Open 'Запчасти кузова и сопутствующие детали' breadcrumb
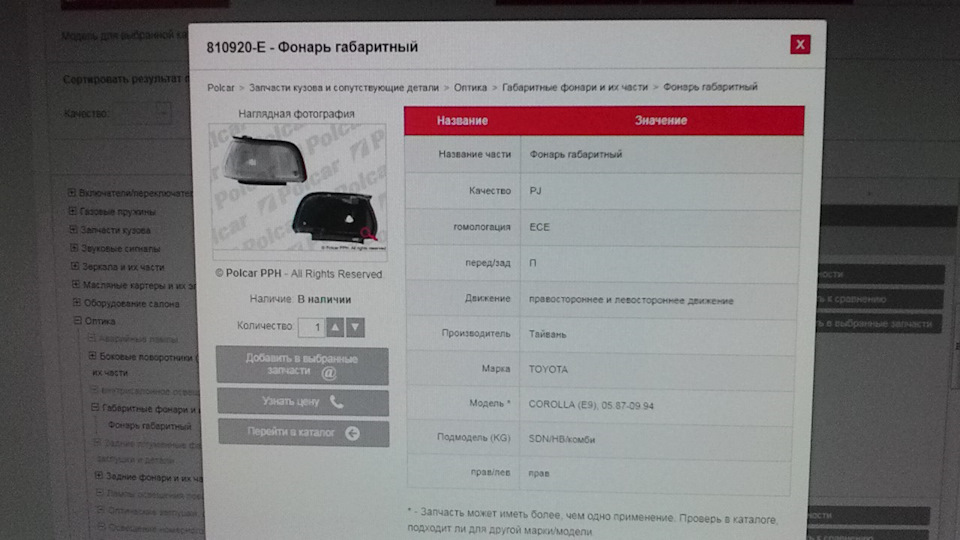 pyautogui.click(x=343, y=88)
